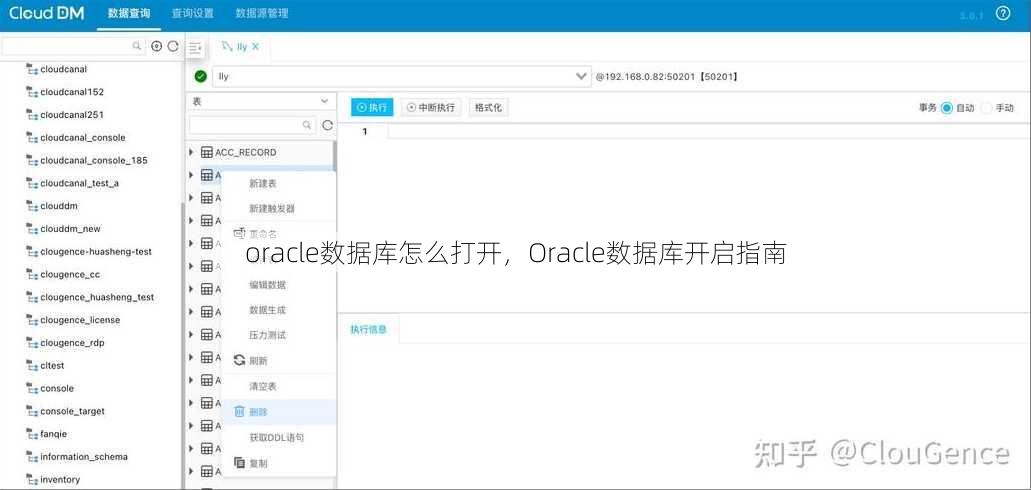Screen dimensions: 1031x490
Task: Click the schema icon beside fanqie
Action: click(x=32, y=434)
